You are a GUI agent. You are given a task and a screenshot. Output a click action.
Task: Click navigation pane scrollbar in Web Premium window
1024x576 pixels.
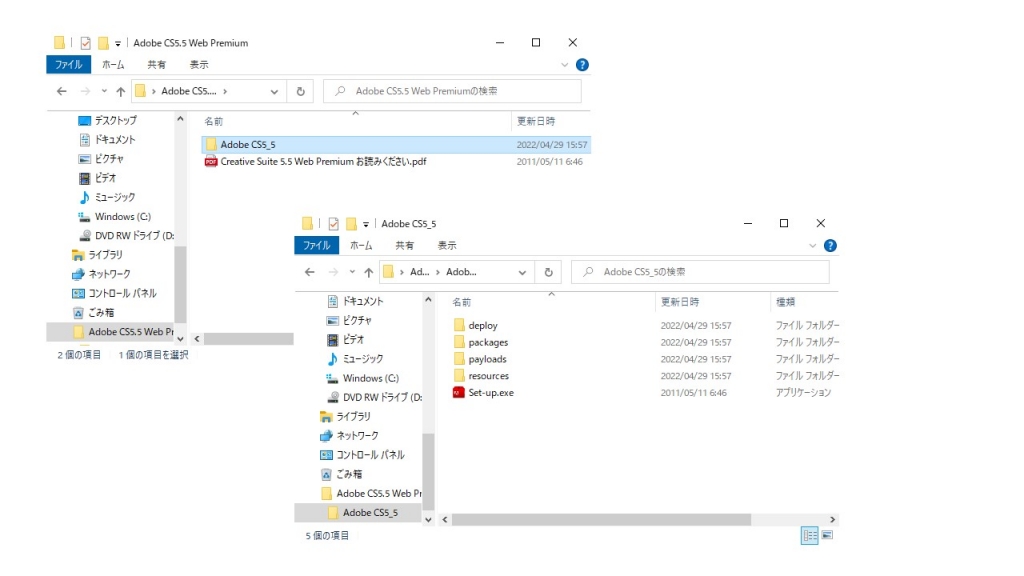pyautogui.click(x=180, y=285)
